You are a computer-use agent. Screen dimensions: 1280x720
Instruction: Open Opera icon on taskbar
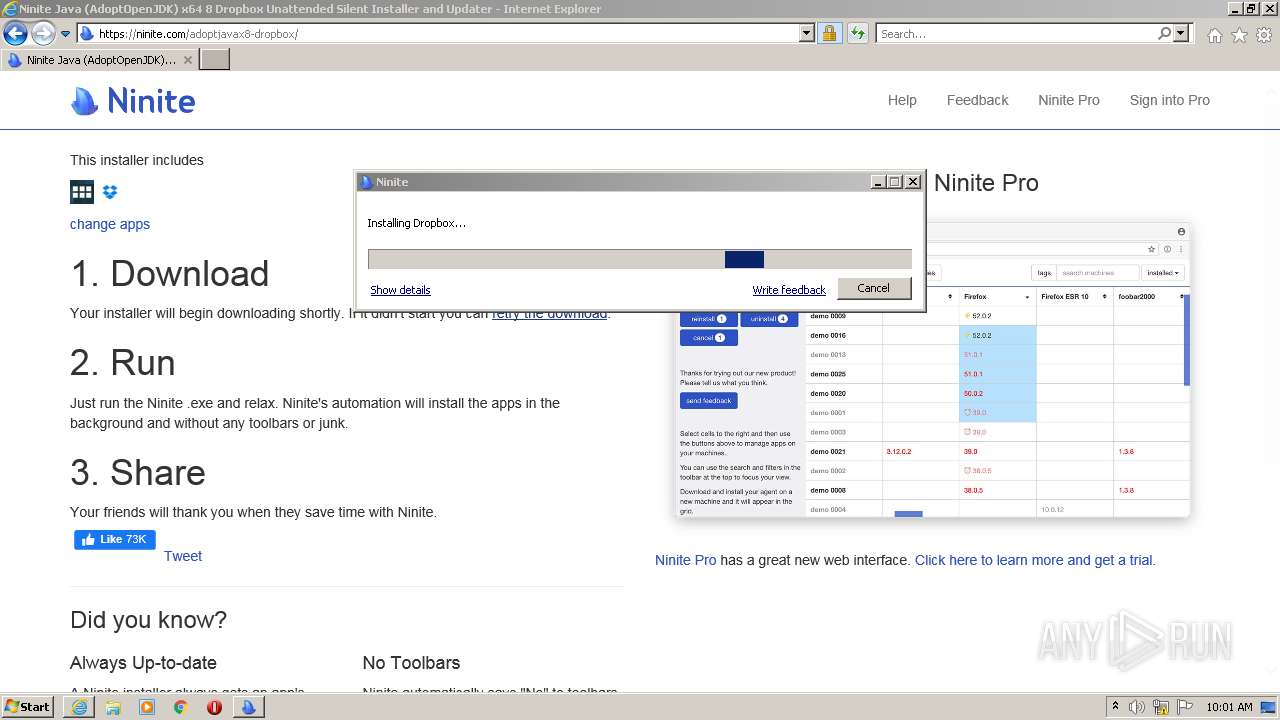tap(214, 707)
